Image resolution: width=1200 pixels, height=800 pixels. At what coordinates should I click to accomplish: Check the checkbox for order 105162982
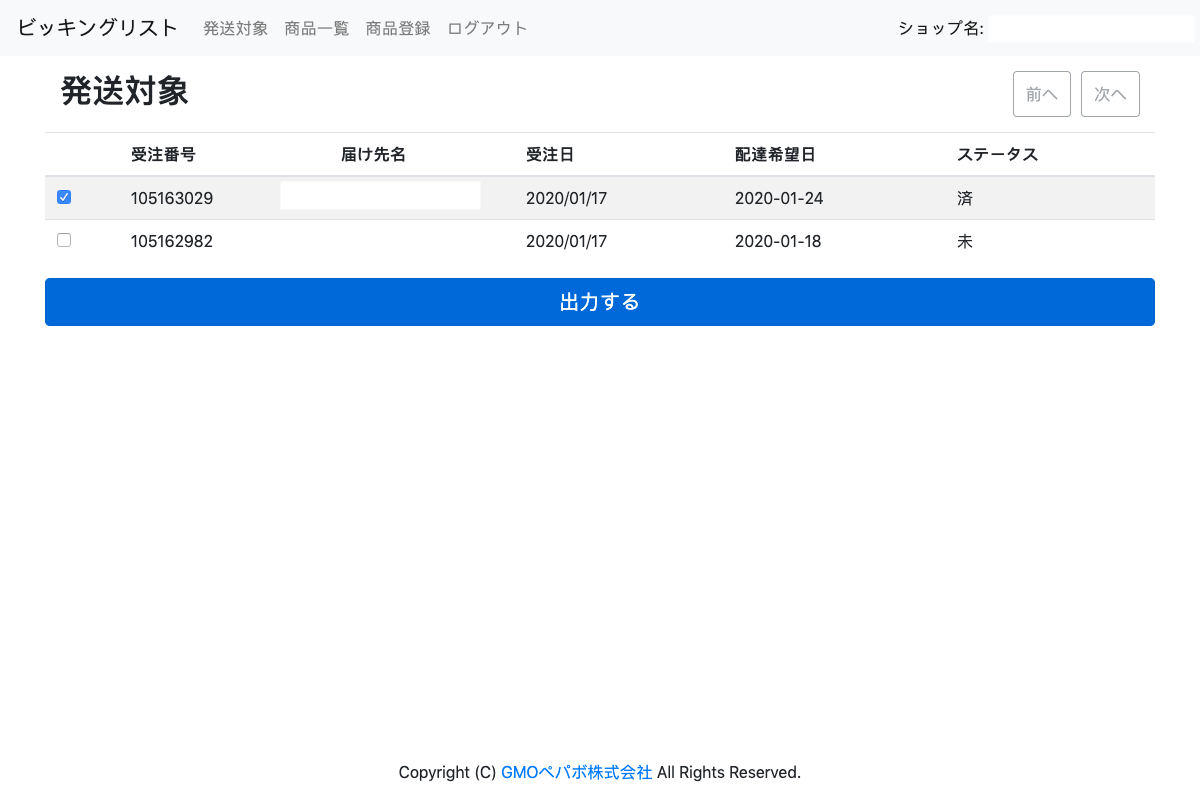64,240
